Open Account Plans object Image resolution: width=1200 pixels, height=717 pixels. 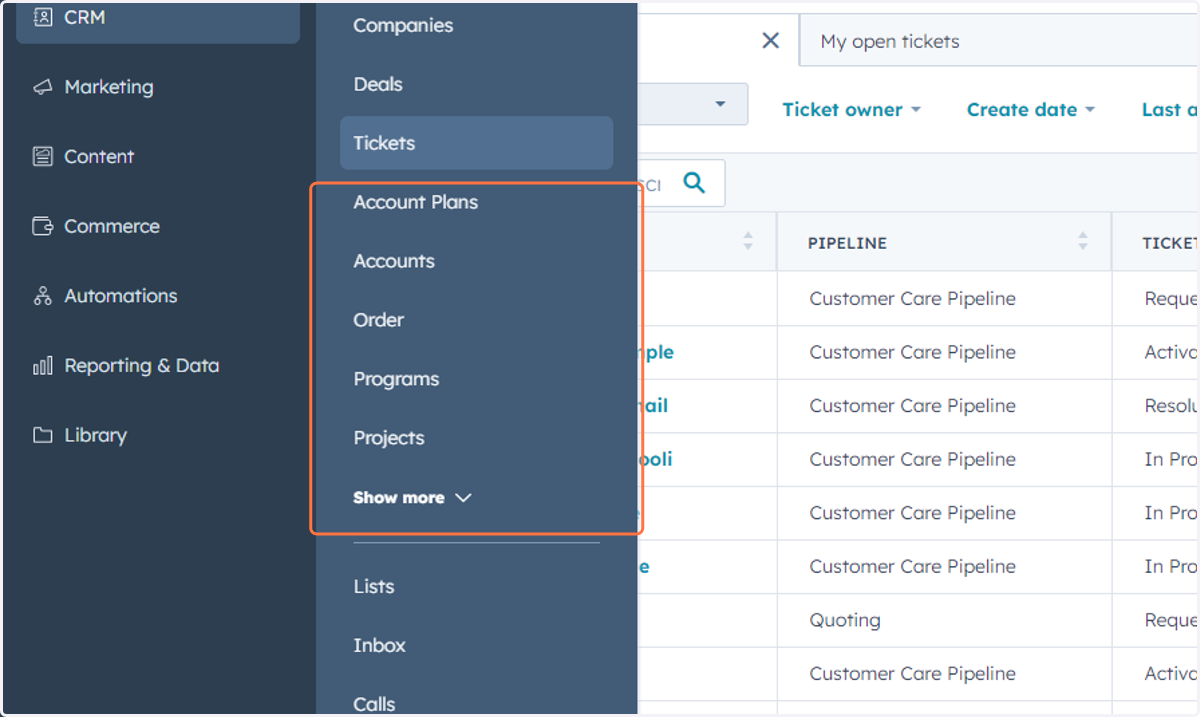[416, 202]
